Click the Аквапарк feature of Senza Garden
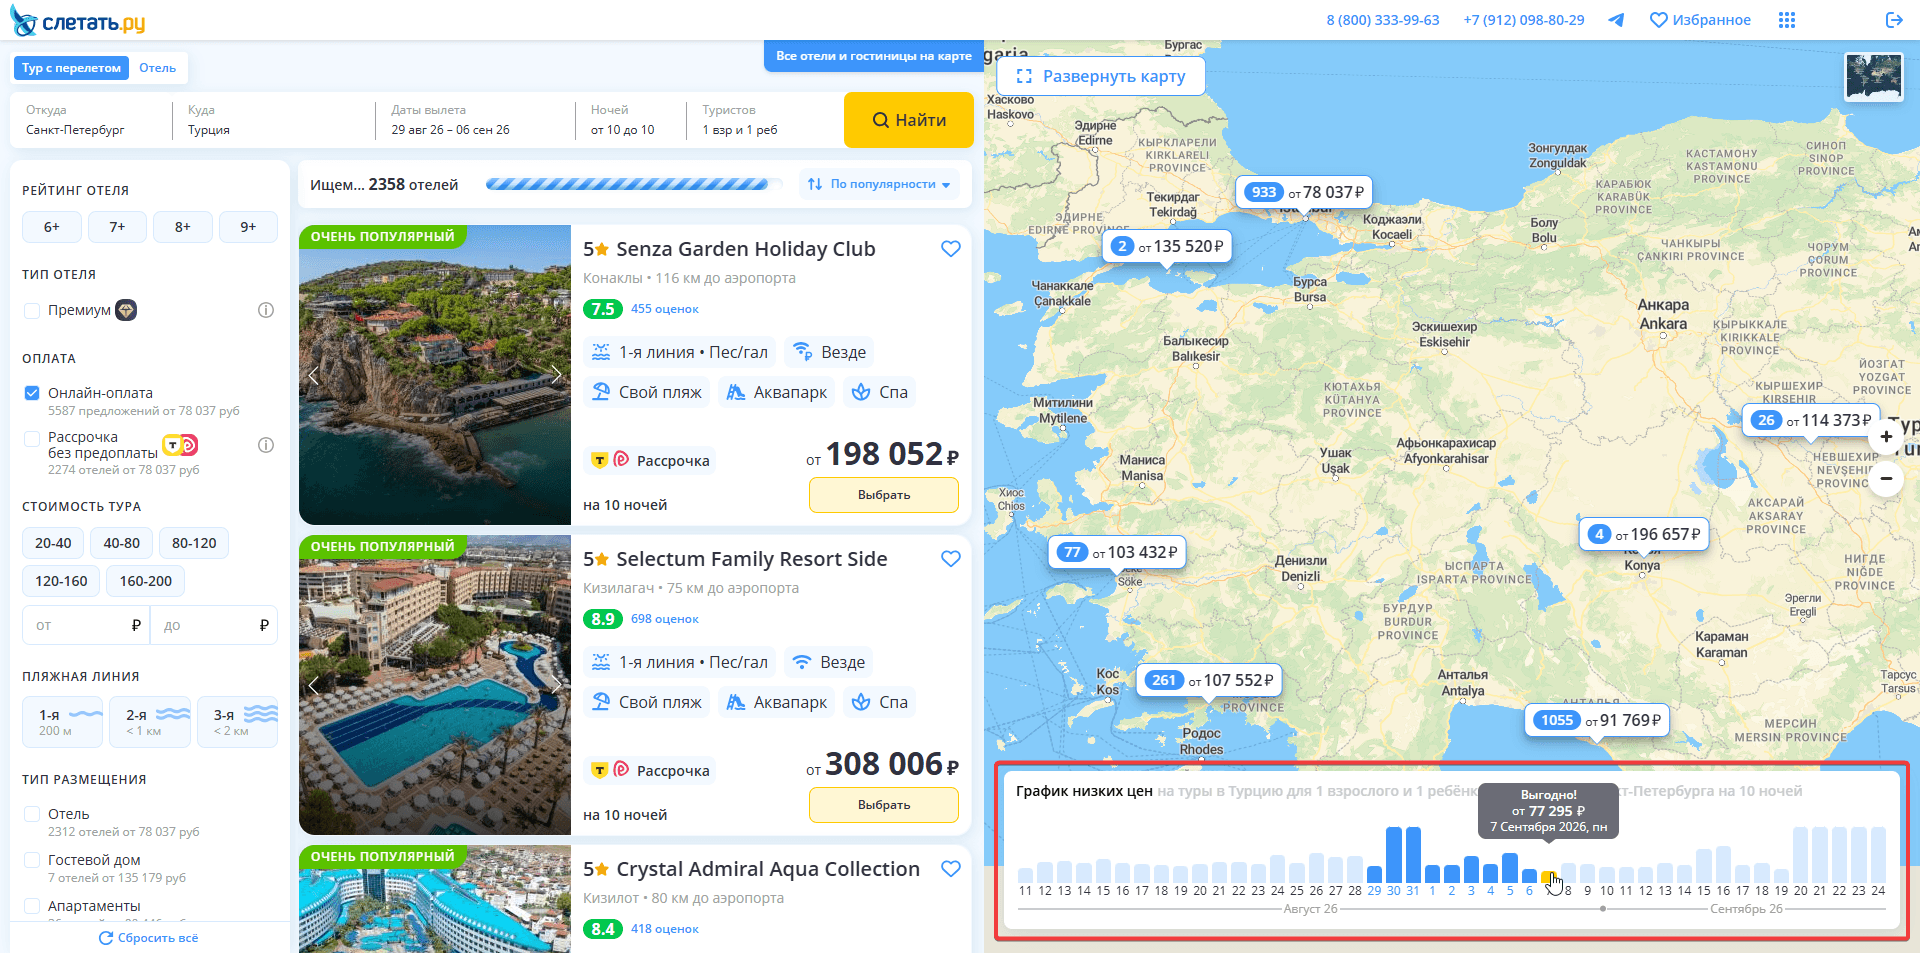This screenshot has width=1920, height=953. coord(776,392)
